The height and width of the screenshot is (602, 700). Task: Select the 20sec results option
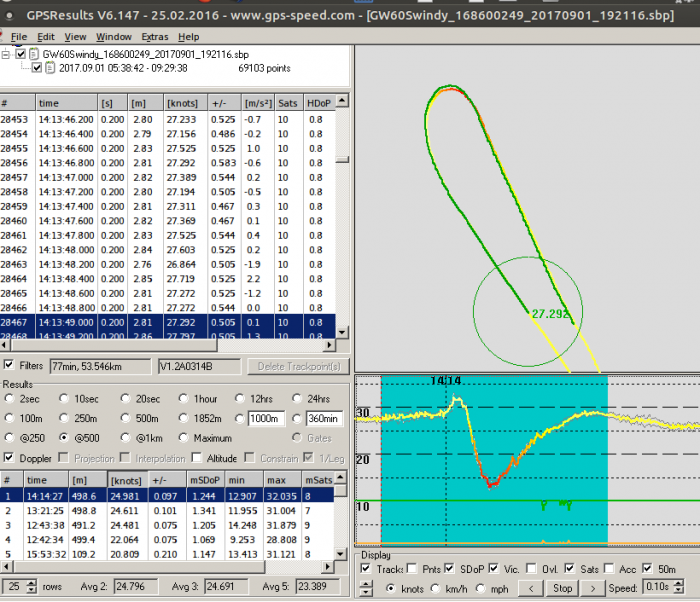pos(125,398)
